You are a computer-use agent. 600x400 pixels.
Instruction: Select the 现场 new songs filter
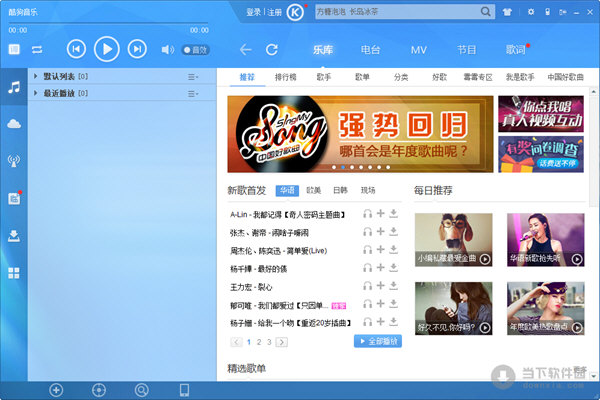pos(368,190)
